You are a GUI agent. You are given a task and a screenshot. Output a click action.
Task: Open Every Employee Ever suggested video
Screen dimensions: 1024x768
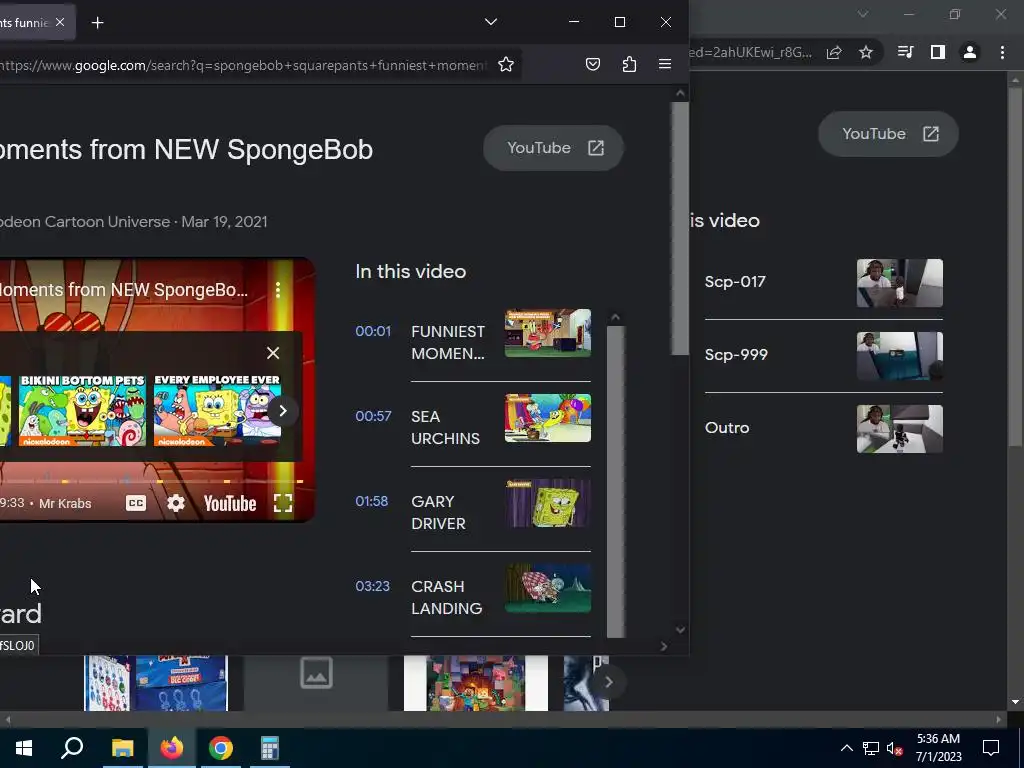pyautogui.click(x=217, y=410)
